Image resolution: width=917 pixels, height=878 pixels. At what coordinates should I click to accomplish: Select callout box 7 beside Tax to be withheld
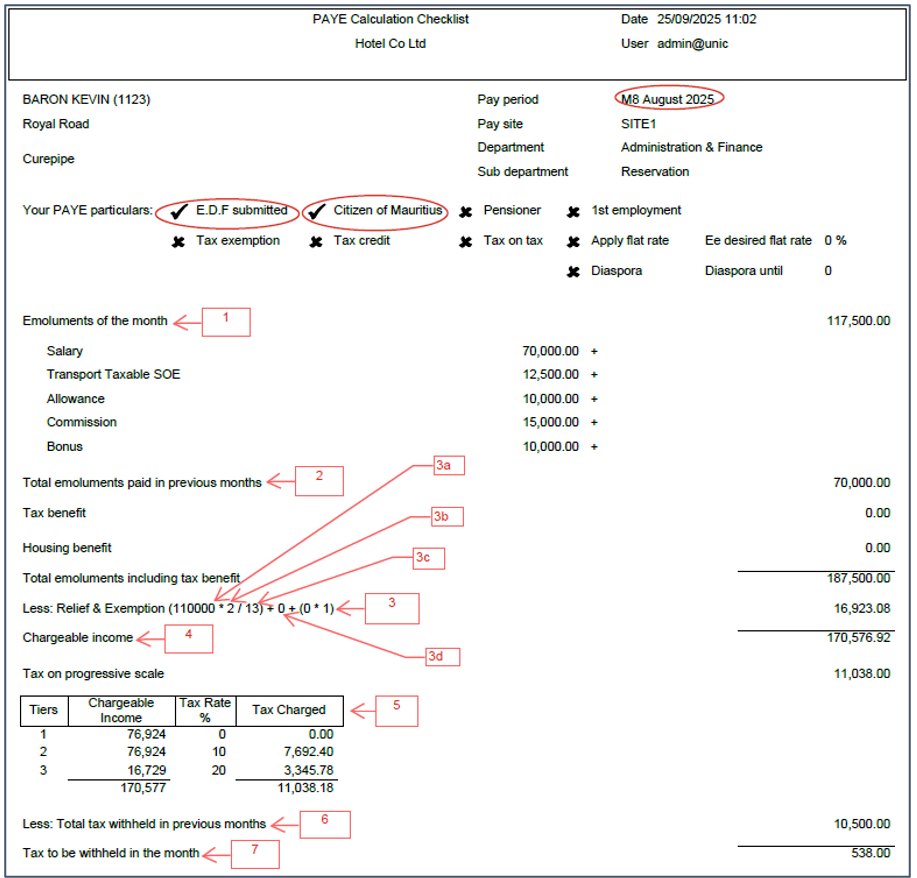[x=255, y=854]
